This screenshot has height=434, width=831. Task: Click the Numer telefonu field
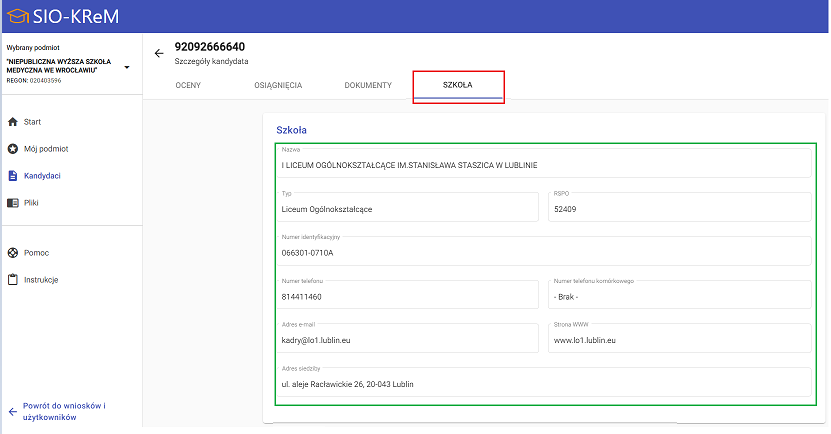(x=407, y=295)
